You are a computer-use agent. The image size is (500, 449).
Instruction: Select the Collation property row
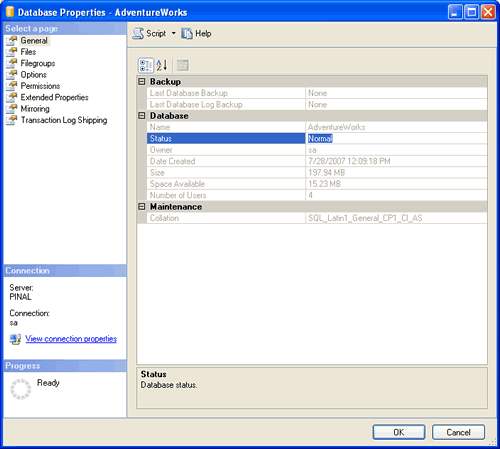point(317,218)
